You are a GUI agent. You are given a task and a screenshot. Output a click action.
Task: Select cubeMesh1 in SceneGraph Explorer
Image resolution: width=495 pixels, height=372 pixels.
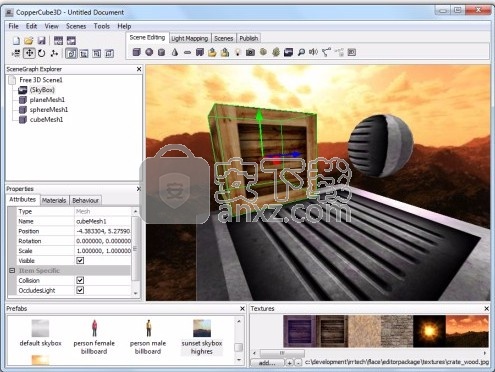click(x=46, y=119)
